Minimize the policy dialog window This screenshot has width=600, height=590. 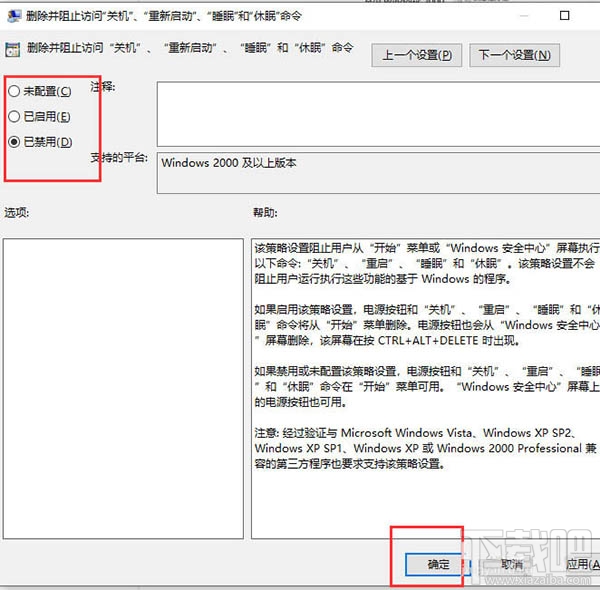click(524, 16)
